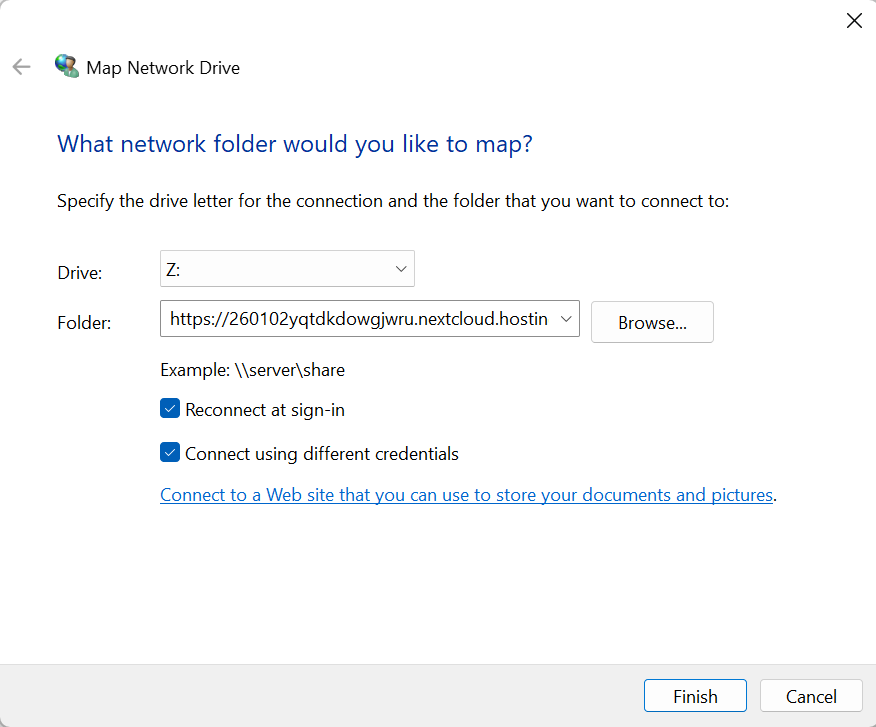Click the Folder field dropdown chevron
Screen dimensions: 876x727
point(565,318)
